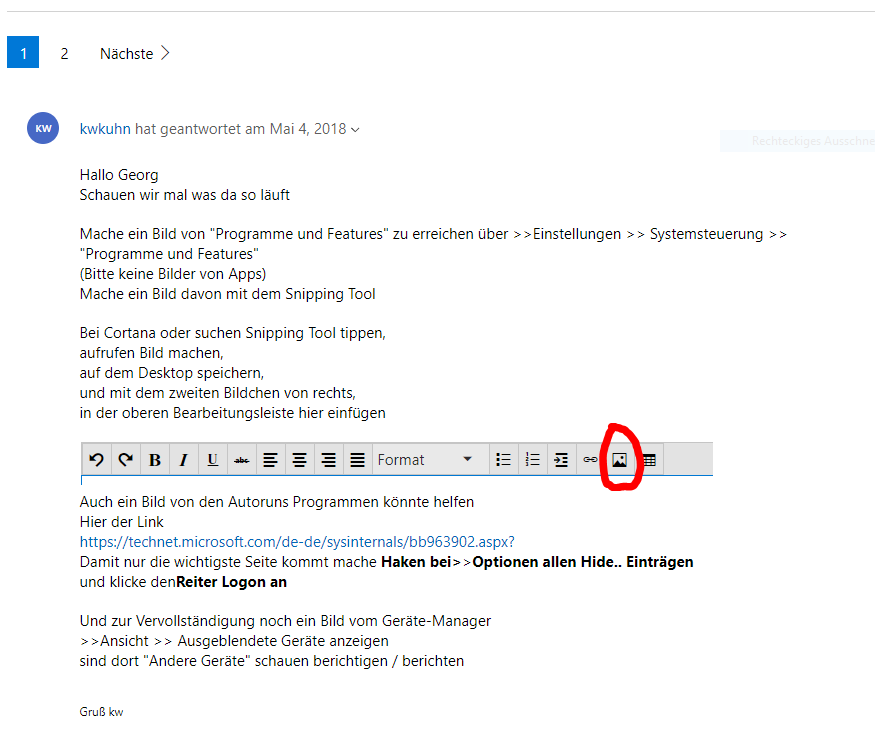This screenshot has height=738, width=875.
Task: Click 'Bei Cortana oder suchen Snipping Tool tippen,'
Action: [x=233, y=333]
